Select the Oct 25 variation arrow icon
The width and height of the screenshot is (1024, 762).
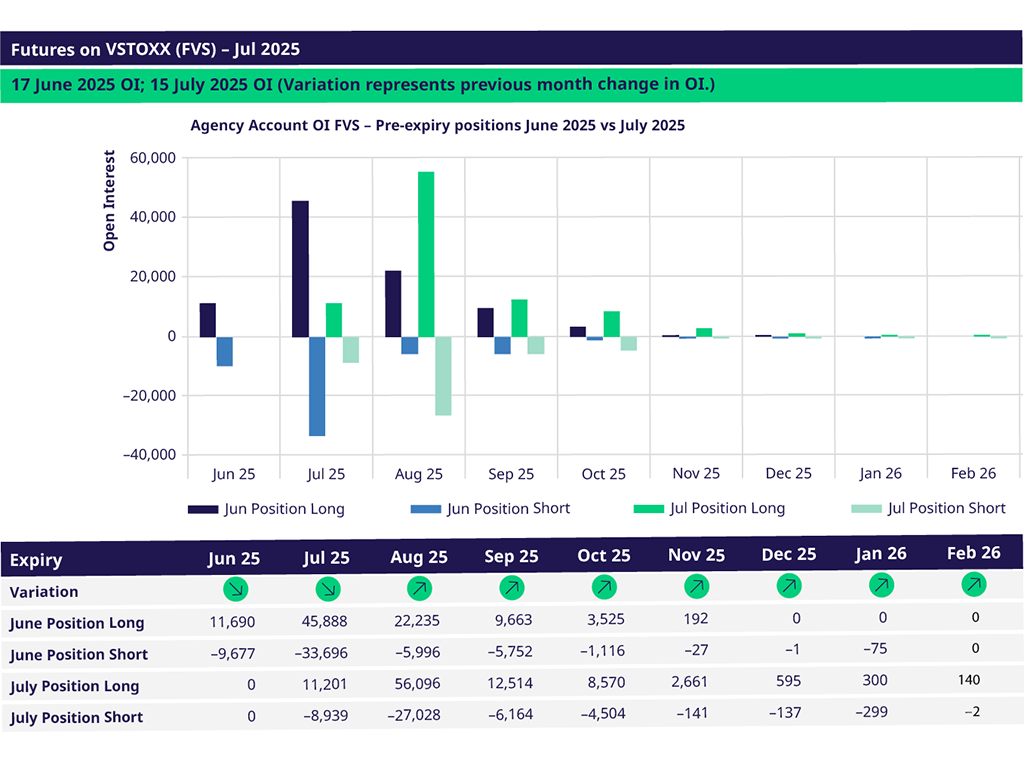point(604,586)
